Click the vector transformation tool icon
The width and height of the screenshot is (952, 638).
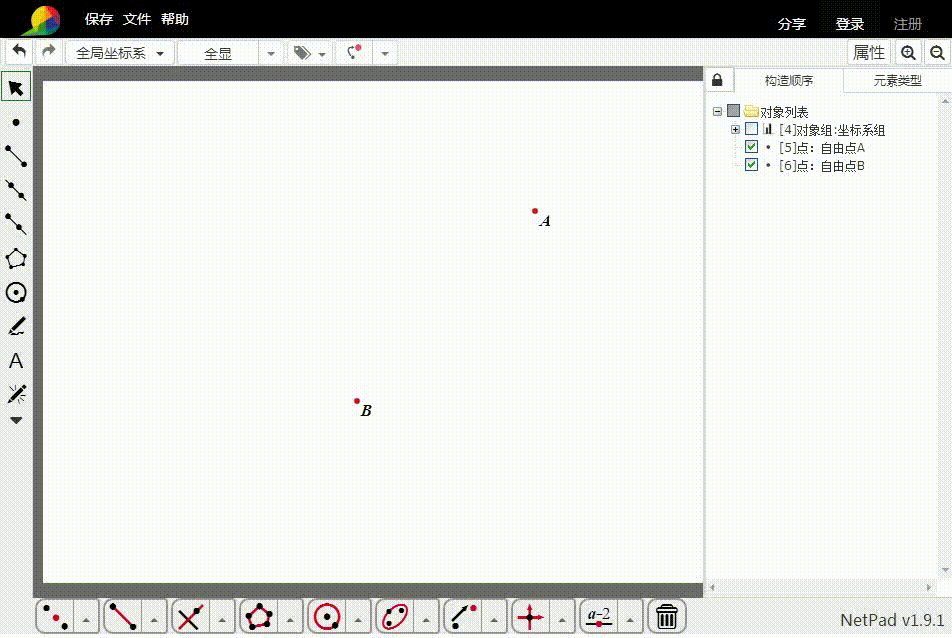coord(463,617)
